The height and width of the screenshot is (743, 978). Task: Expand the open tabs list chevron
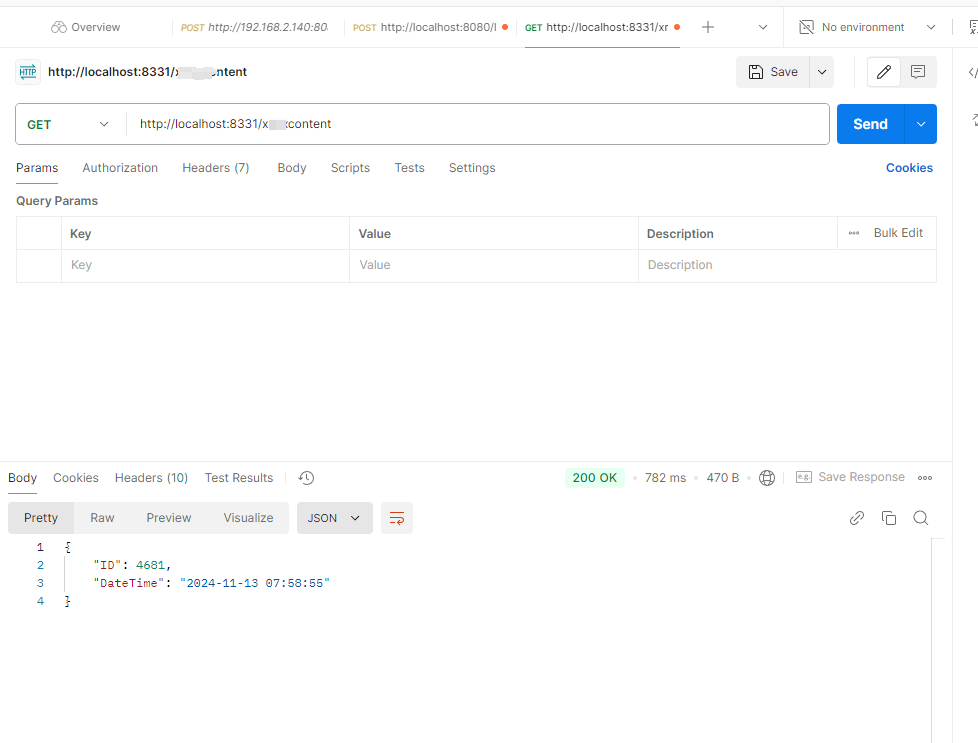(x=763, y=27)
